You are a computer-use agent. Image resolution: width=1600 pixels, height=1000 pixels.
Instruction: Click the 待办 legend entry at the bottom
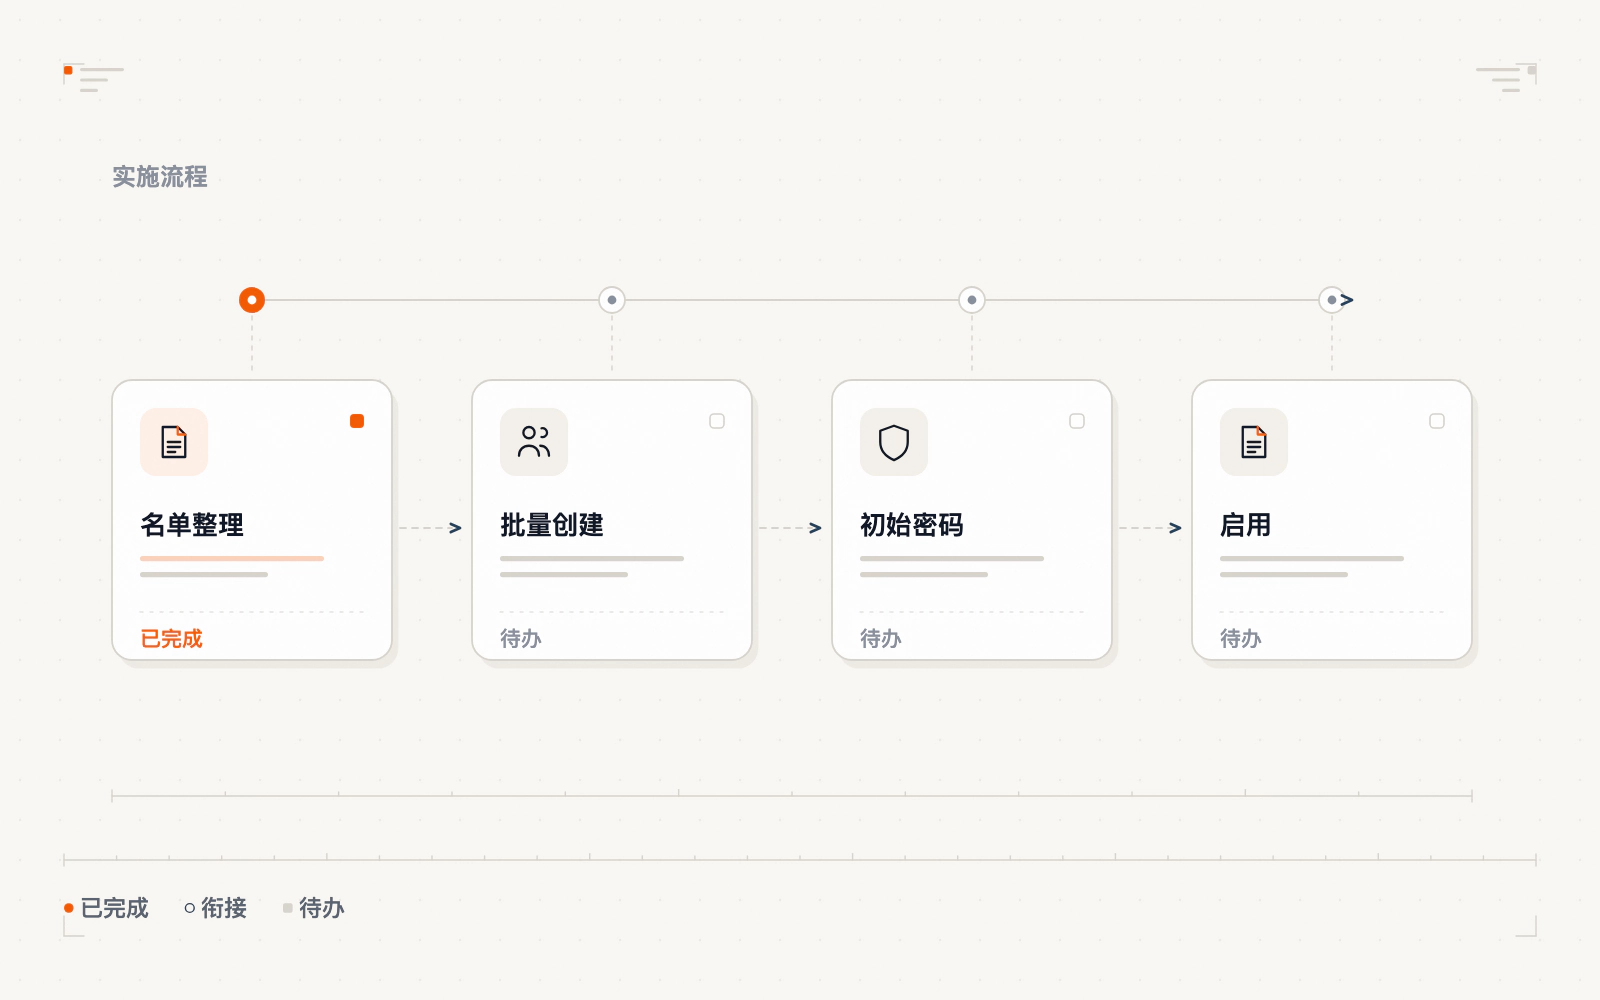tap(313, 908)
